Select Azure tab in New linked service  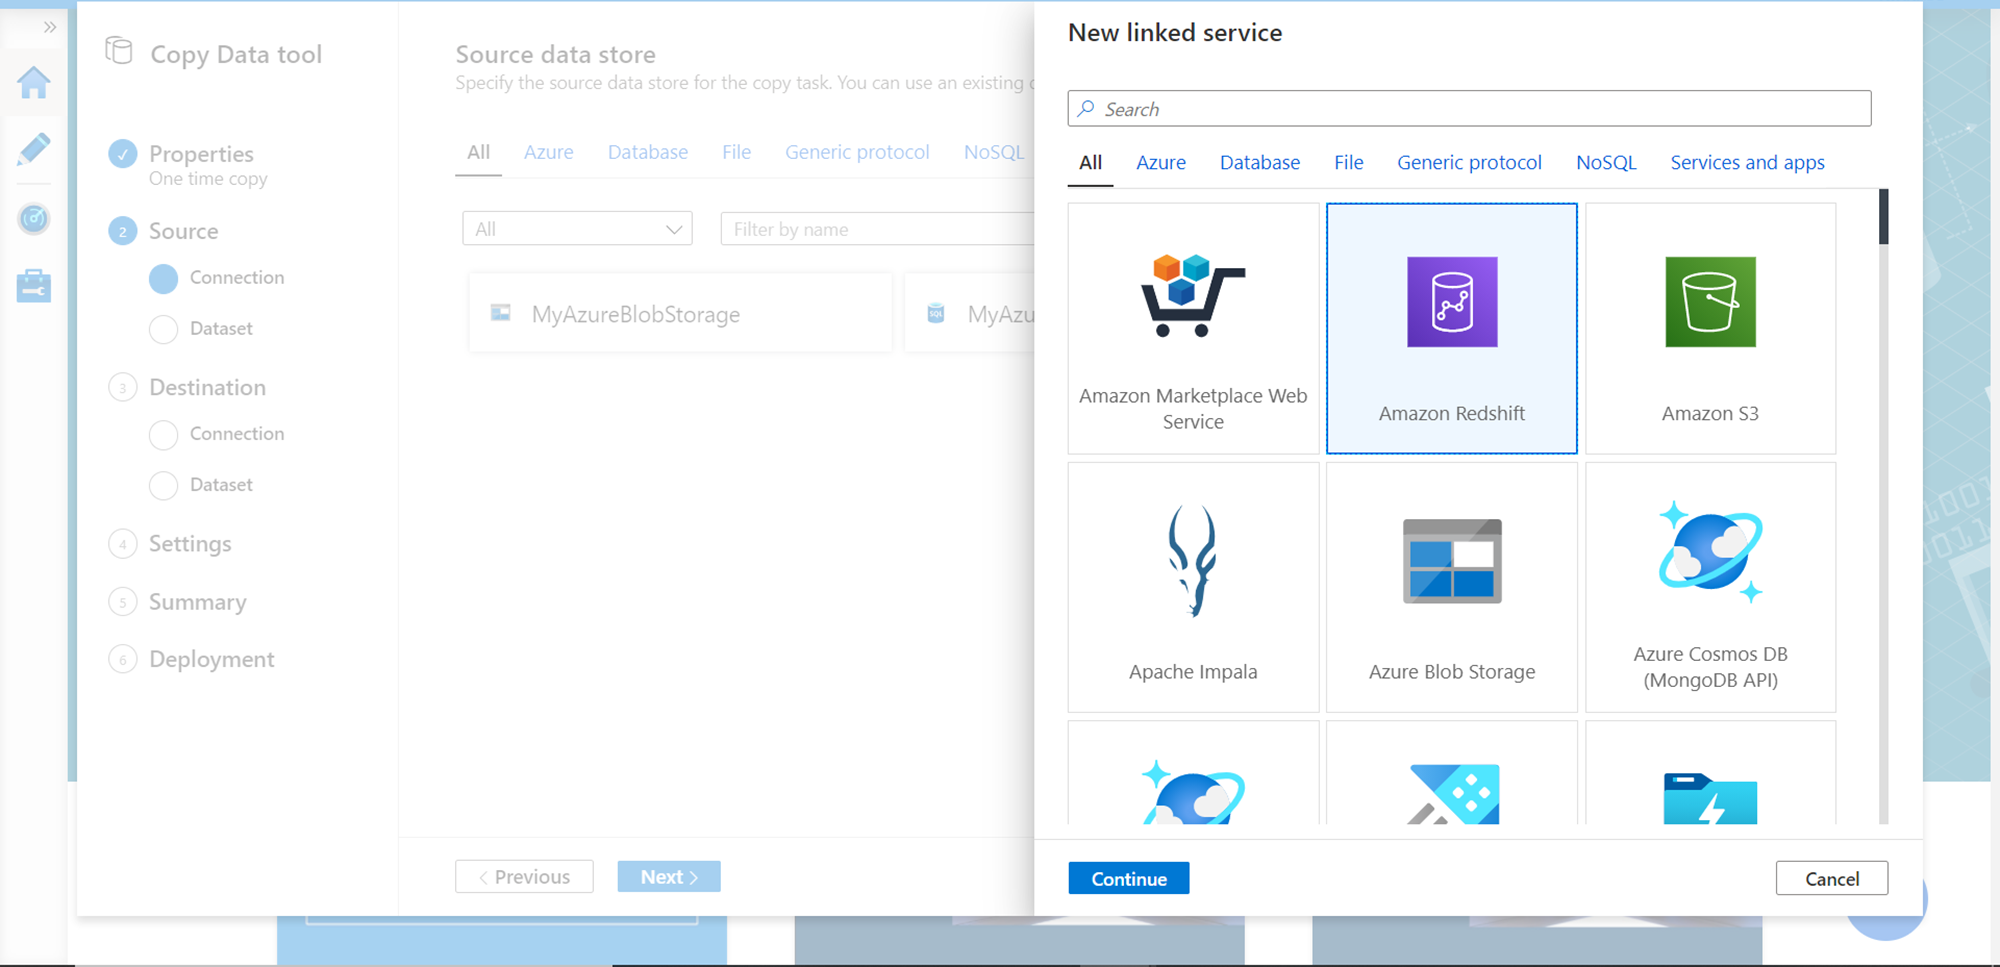pyautogui.click(x=1161, y=163)
